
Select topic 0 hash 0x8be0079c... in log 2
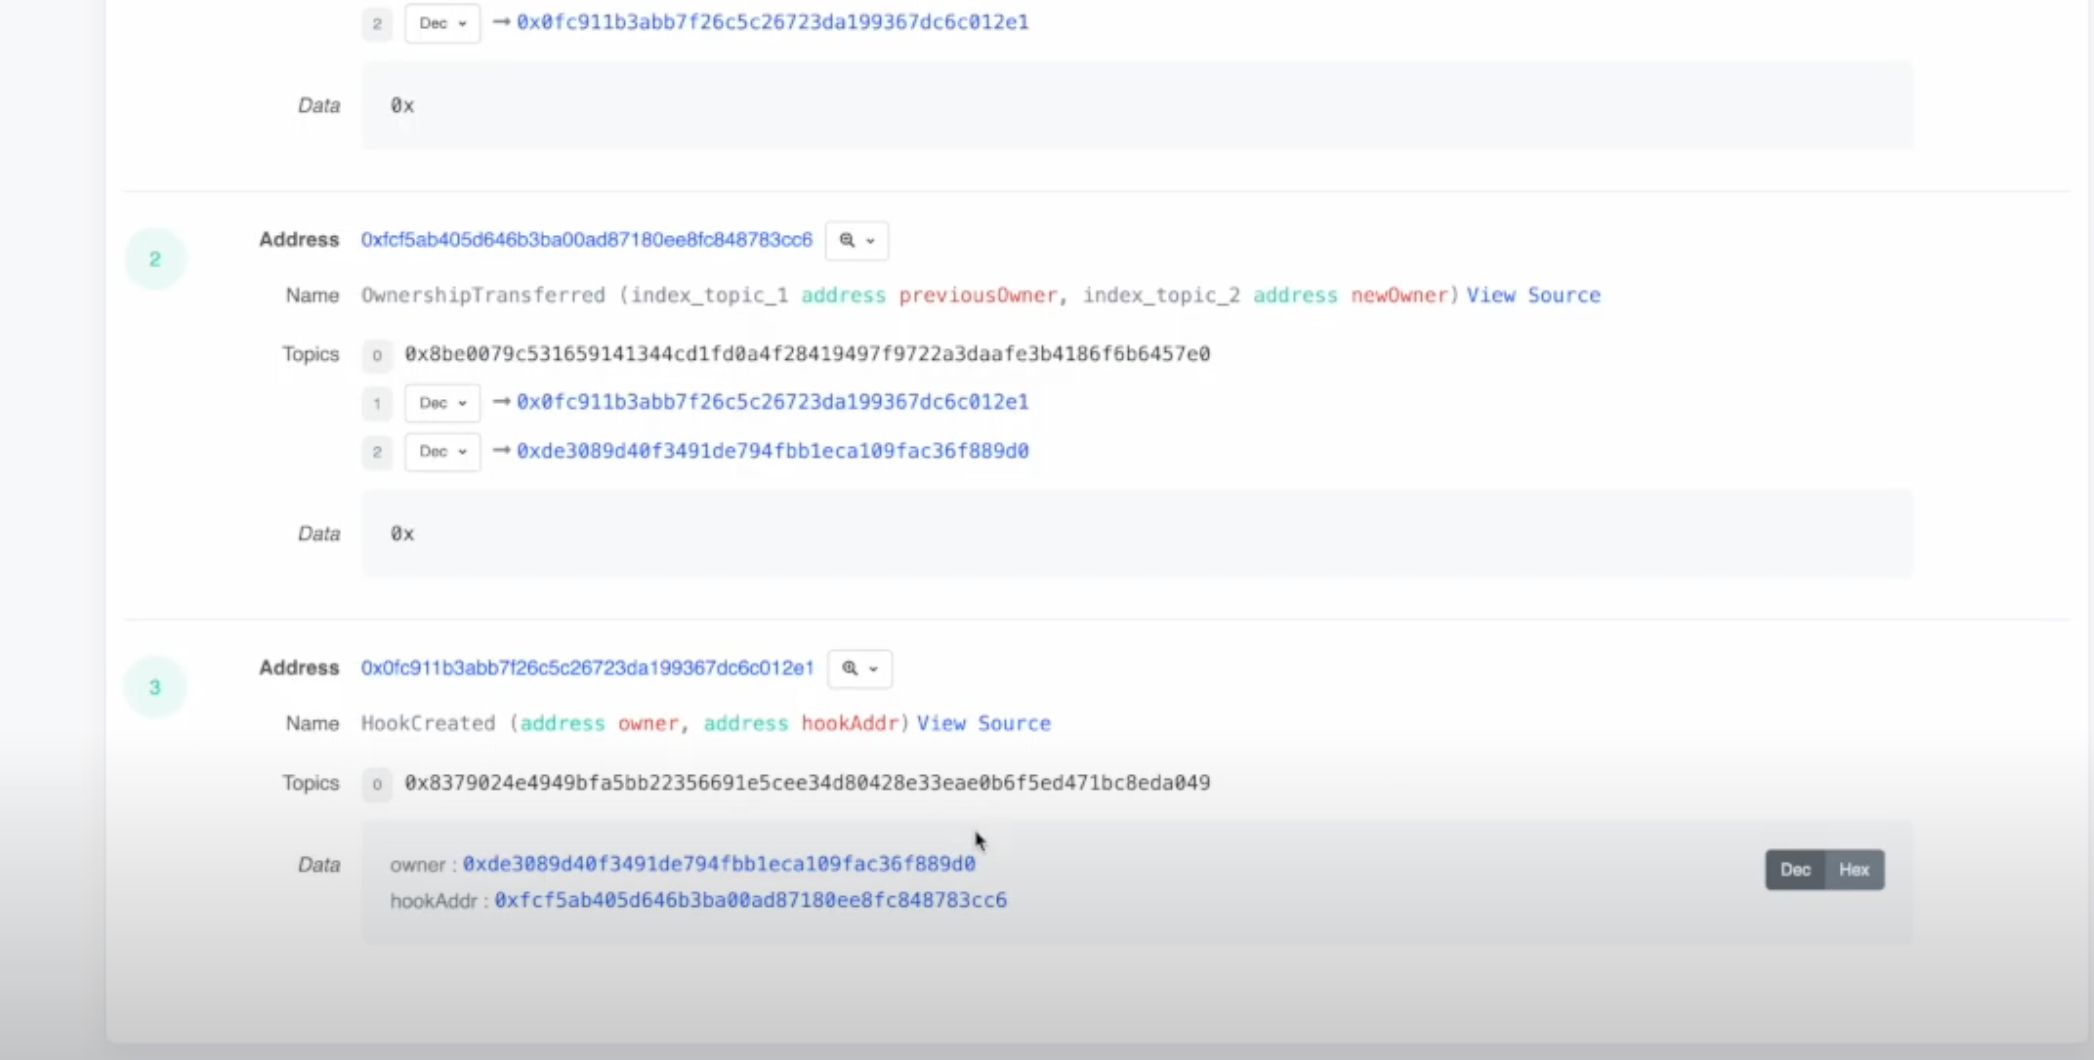[x=807, y=354]
